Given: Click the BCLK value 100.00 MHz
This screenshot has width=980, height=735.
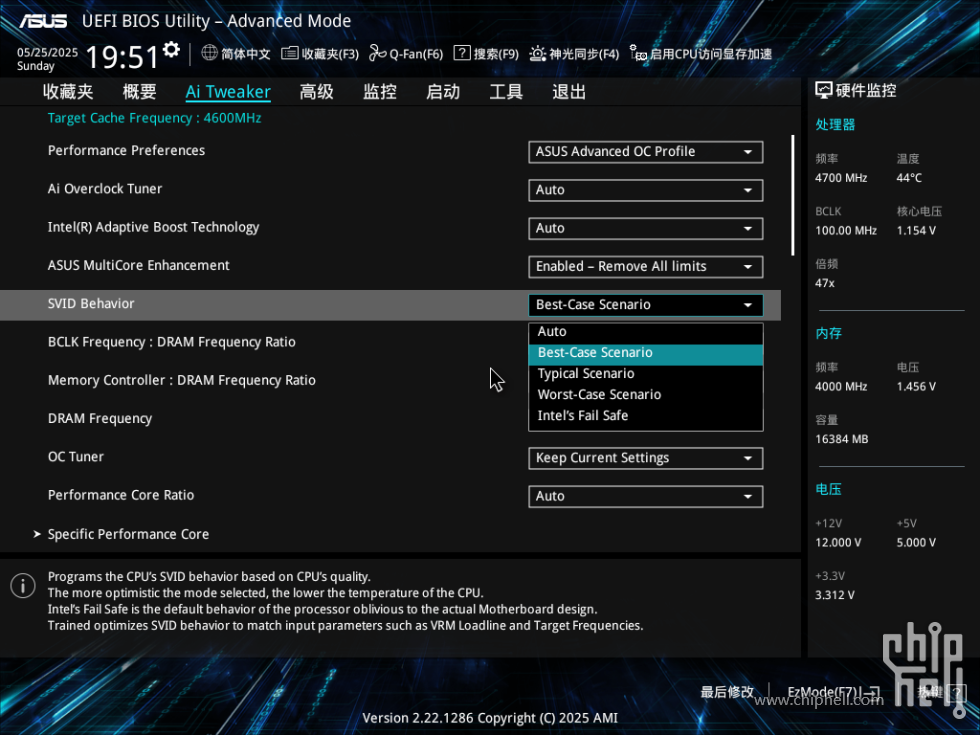Looking at the screenshot, I should point(846,231).
